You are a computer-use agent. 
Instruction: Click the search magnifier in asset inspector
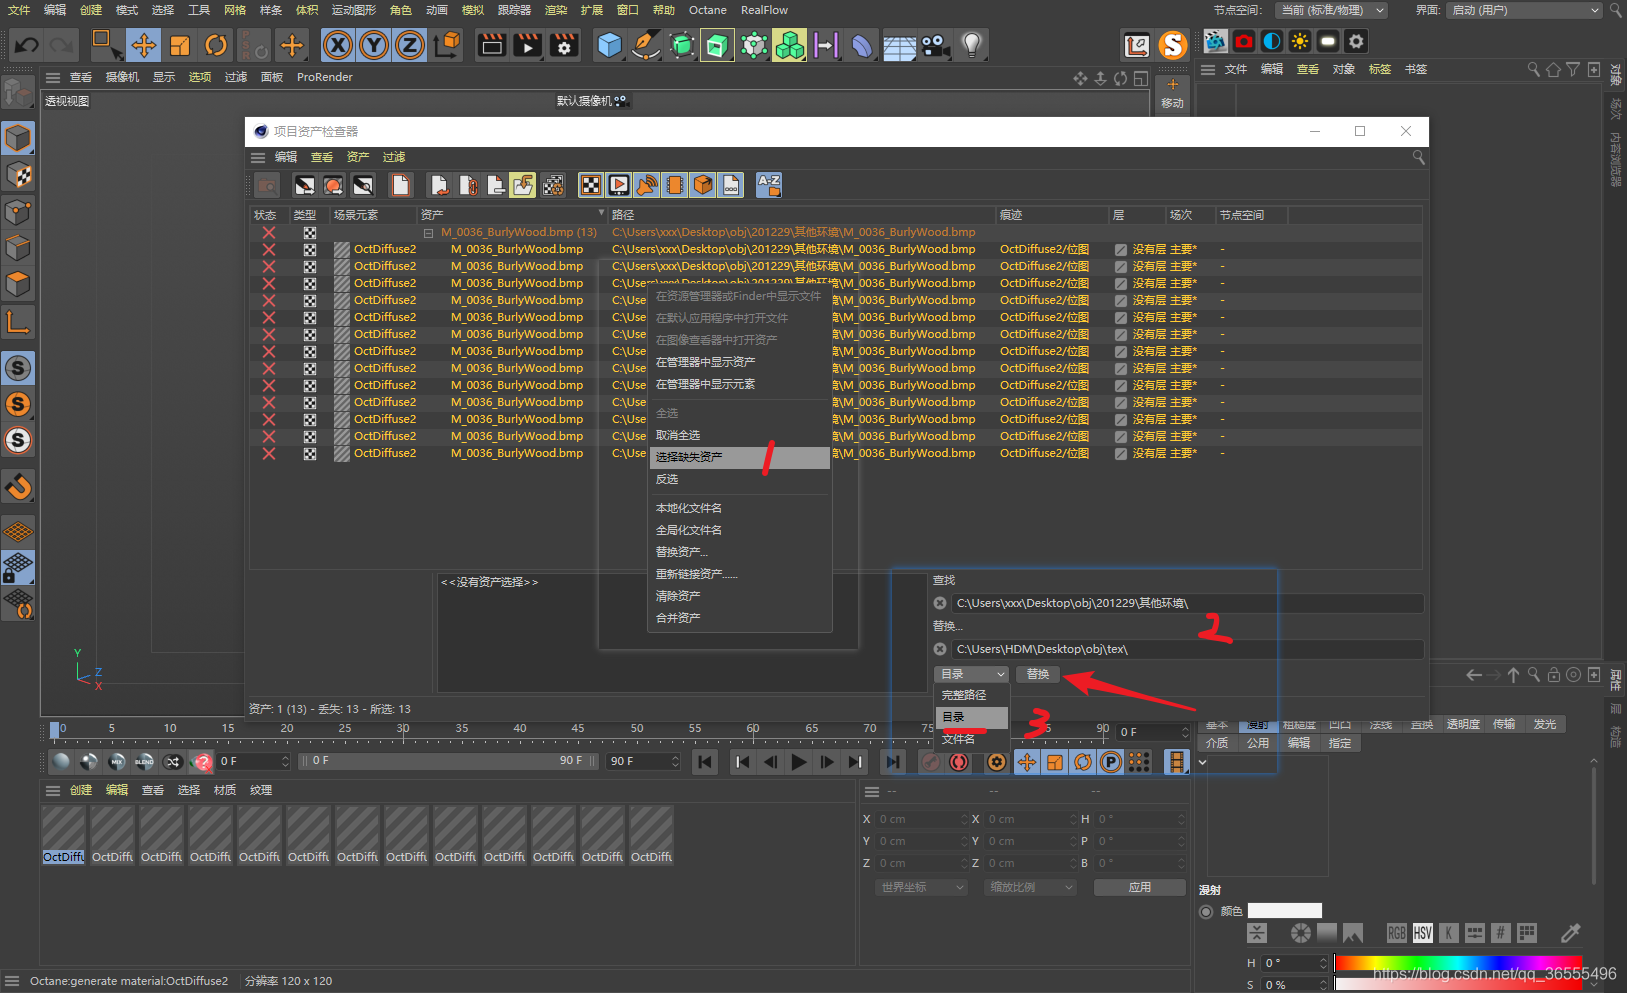coord(1418,157)
